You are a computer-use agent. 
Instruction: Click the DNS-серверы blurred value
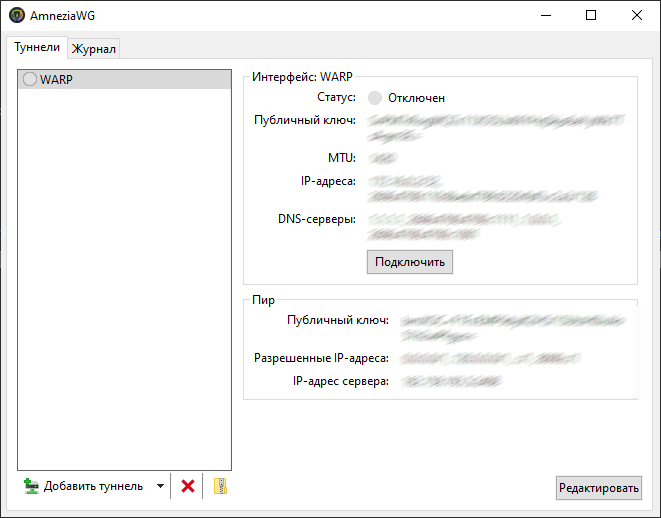click(464, 227)
